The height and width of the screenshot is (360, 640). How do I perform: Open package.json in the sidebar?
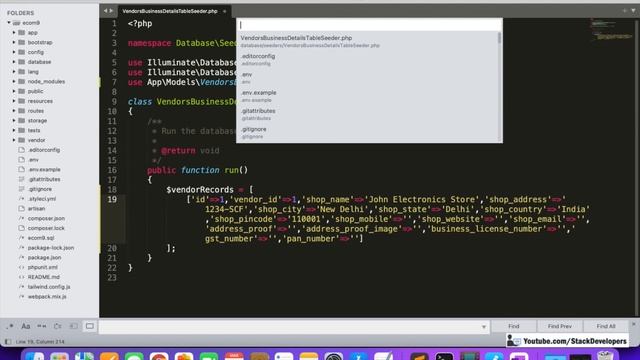tap(44, 258)
